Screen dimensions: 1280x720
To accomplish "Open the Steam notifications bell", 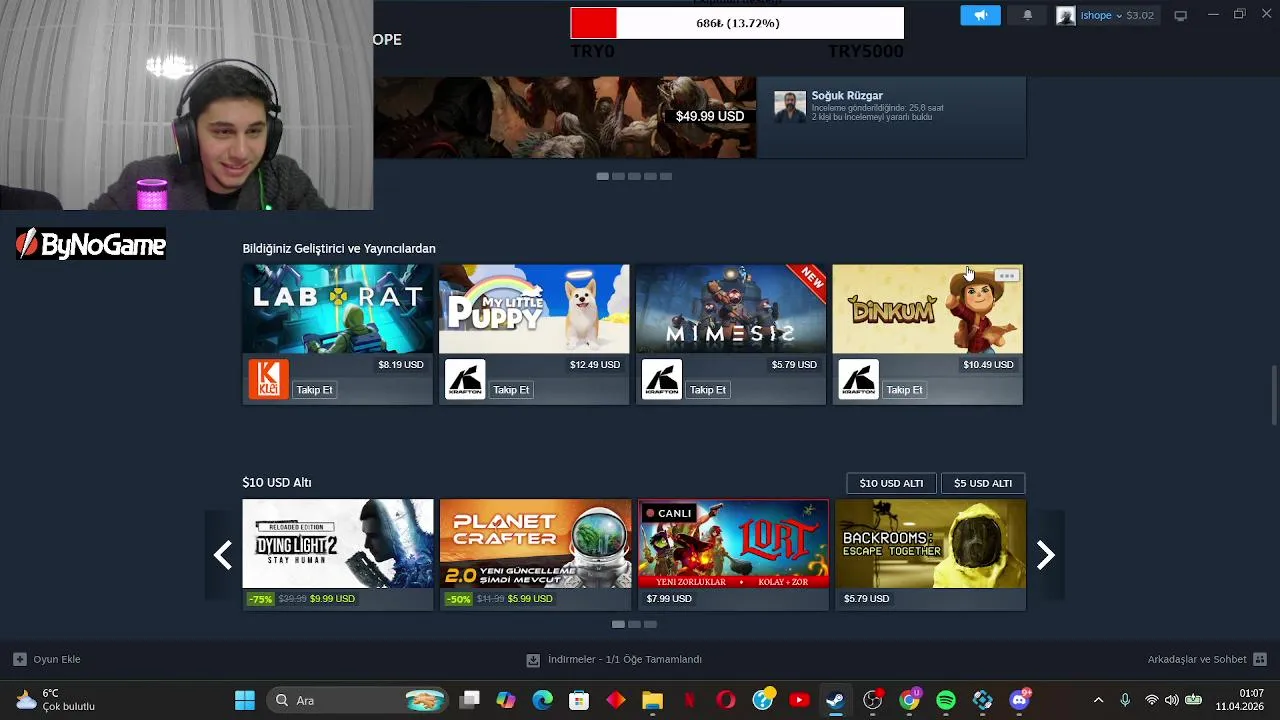I will point(1027,15).
